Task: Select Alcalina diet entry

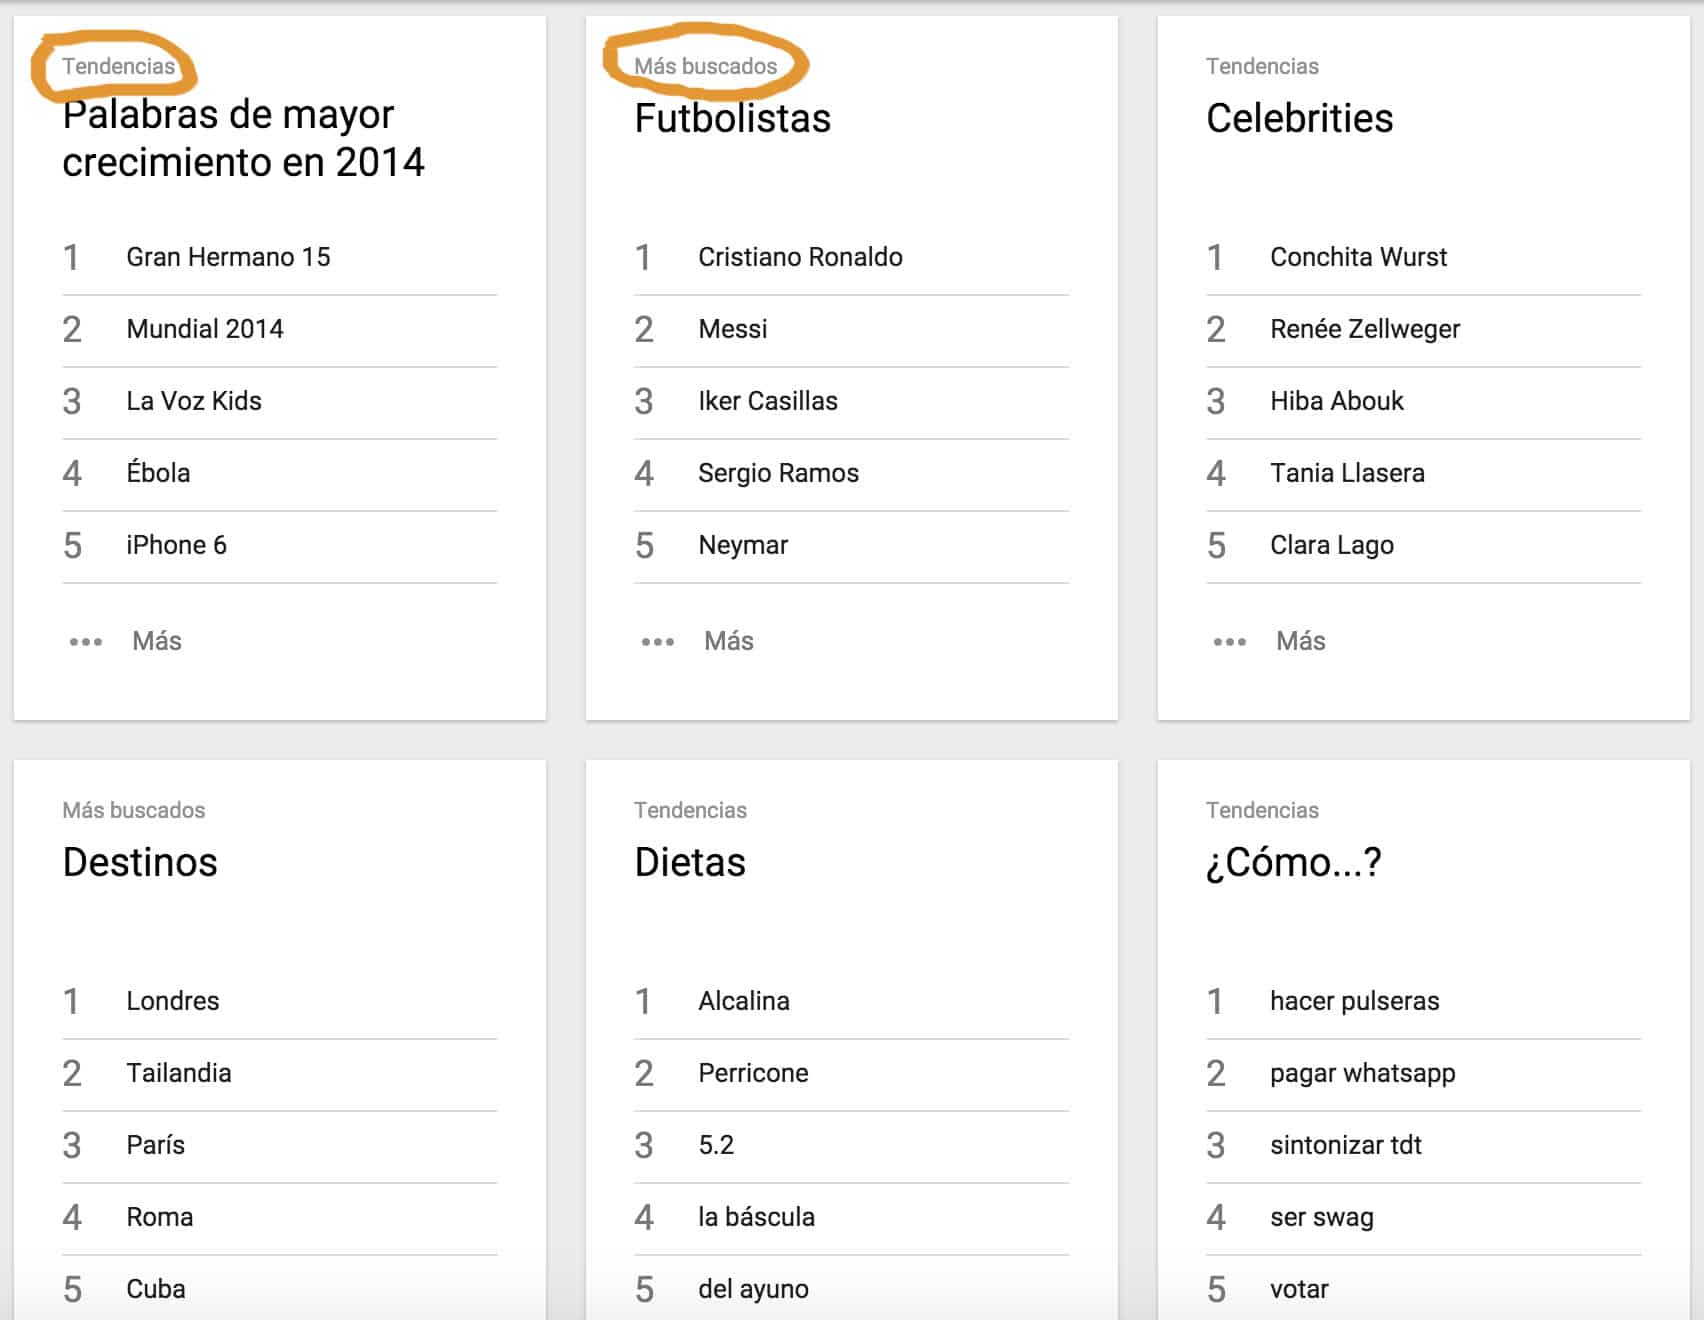Action: [744, 1001]
